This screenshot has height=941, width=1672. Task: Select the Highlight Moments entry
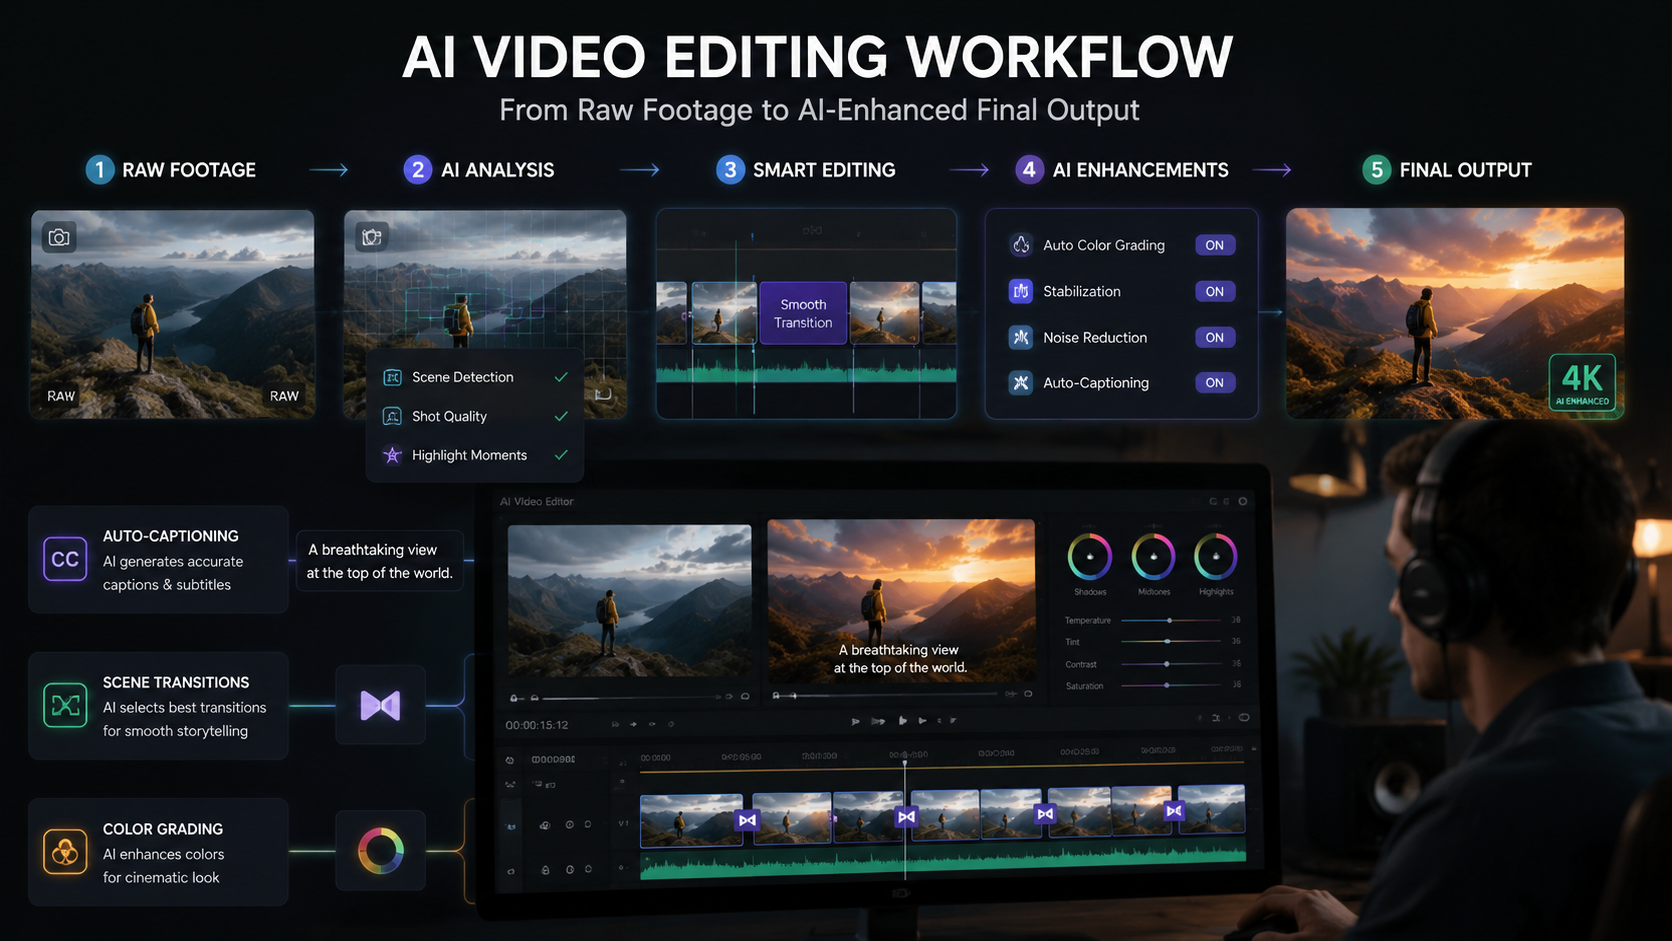(475, 455)
